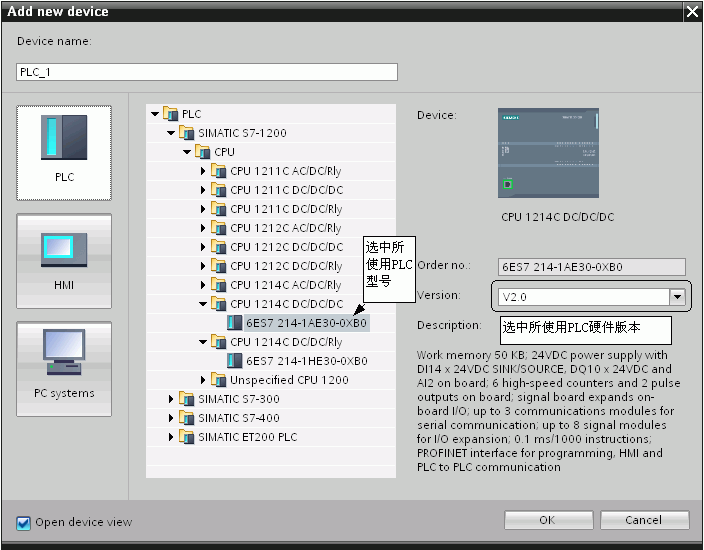Image resolution: width=704 pixels, height=550 pixels.
Task: Click the SIMATIC S7-300 folder icon
Action: click(186, 399)
